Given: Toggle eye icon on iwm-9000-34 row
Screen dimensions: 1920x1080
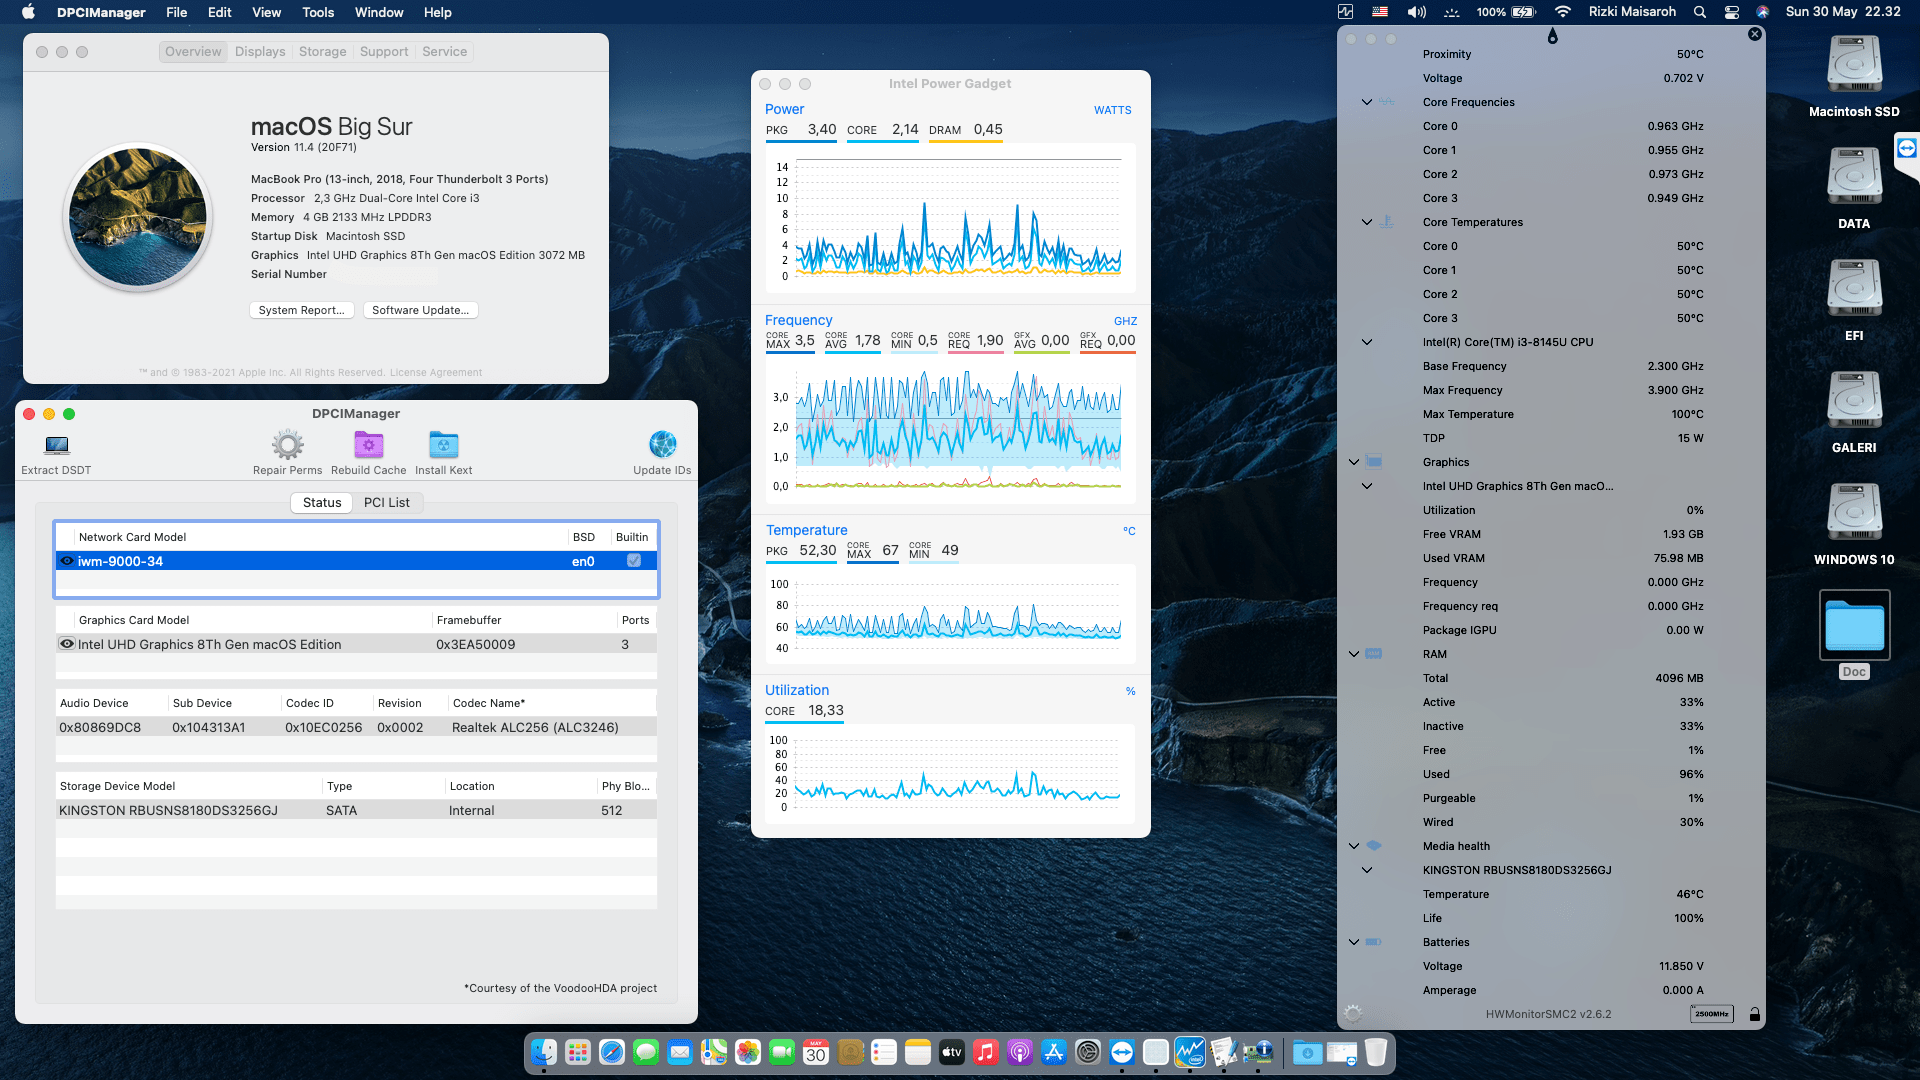Looking at the screenshot, I should click(x=67, y=561).
